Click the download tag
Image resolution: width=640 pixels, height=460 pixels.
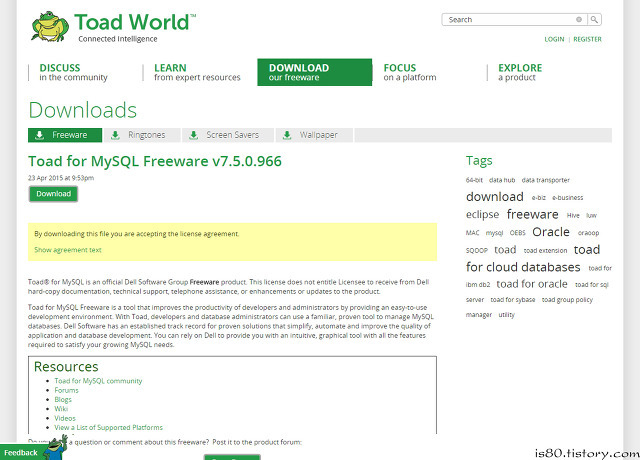[495, 197]
